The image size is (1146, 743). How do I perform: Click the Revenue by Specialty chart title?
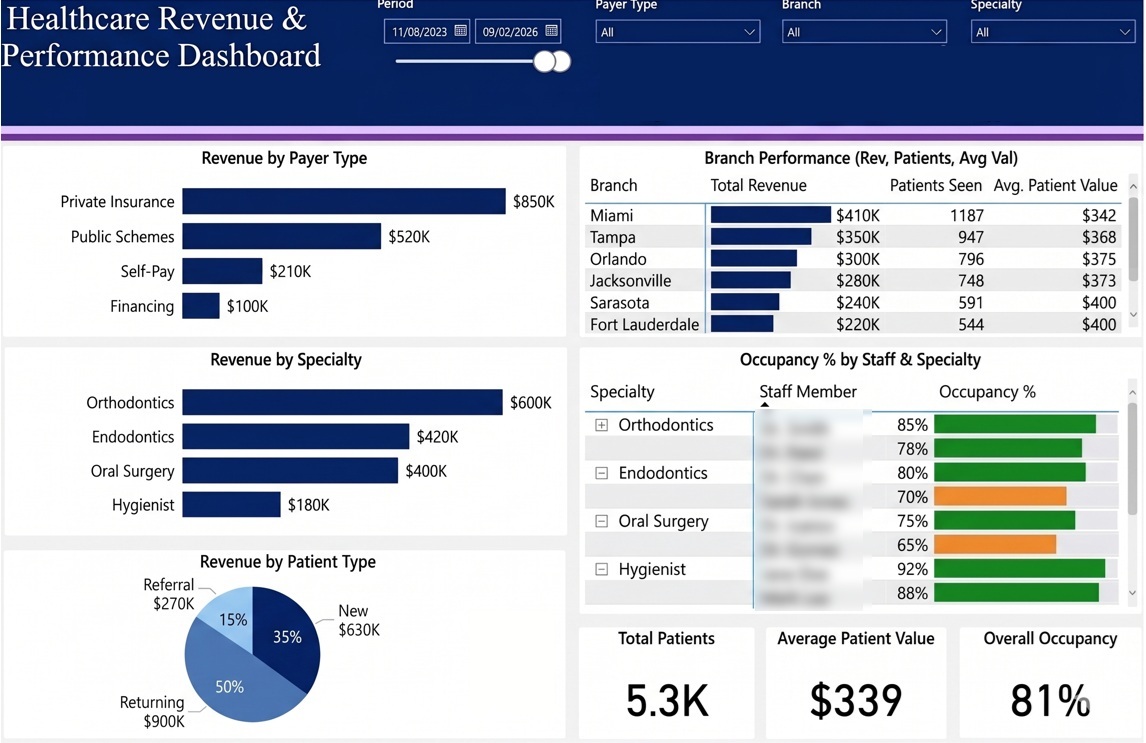point(286,360)
